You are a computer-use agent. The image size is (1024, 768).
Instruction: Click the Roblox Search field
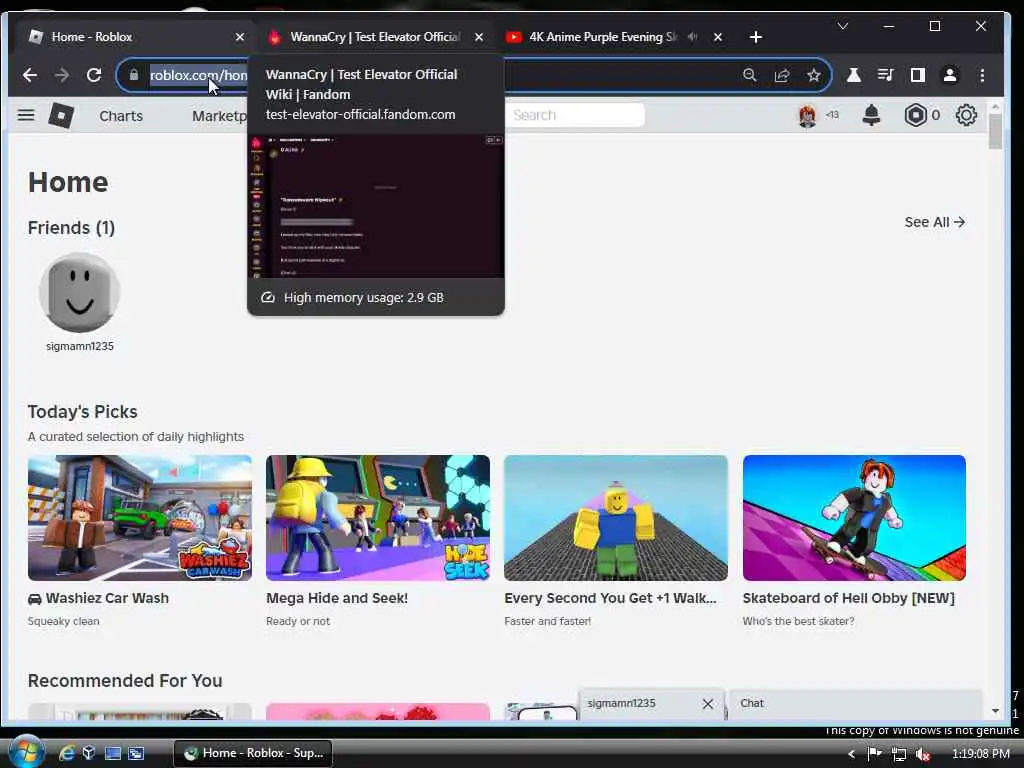pyautogui.click(x=575, y=115)
